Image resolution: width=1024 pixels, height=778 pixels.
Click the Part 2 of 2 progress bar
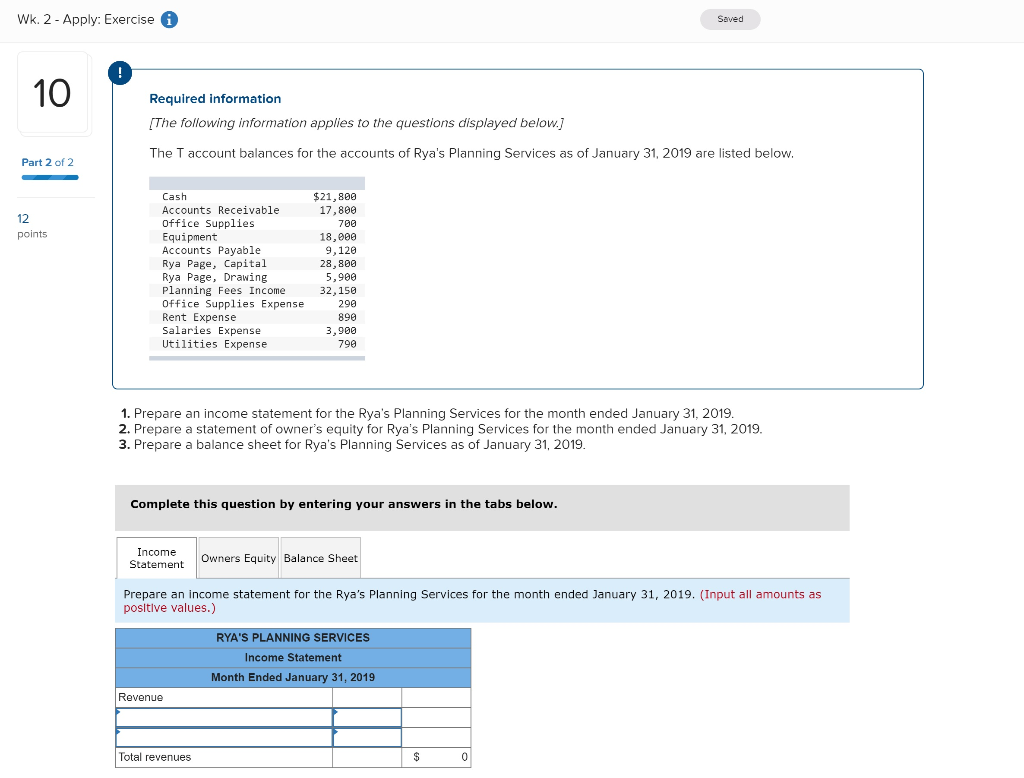[x=49, y=176]
